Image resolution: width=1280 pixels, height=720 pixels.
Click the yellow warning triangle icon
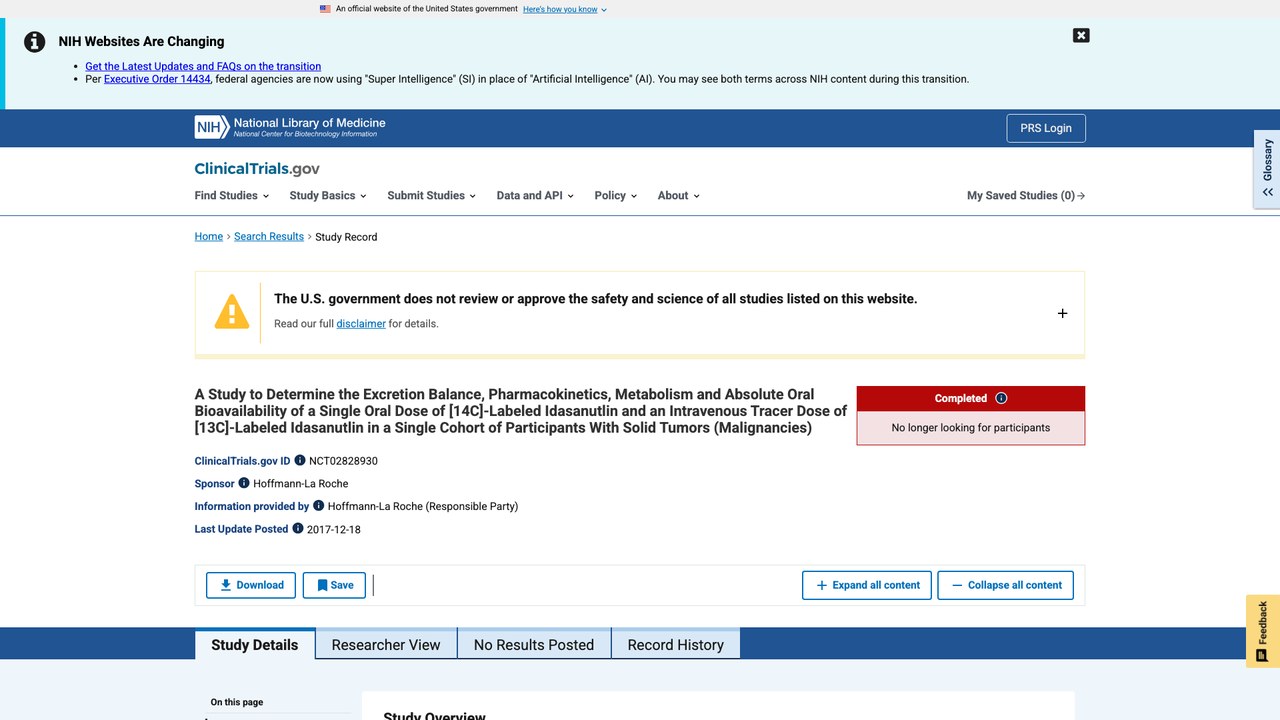coord(232,312)
